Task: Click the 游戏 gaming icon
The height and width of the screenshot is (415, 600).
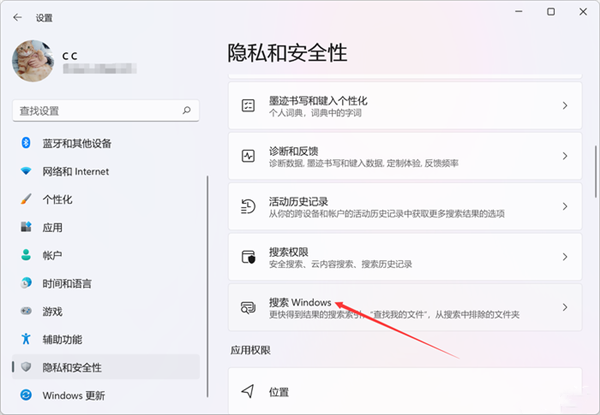Action: coord(26,311)
